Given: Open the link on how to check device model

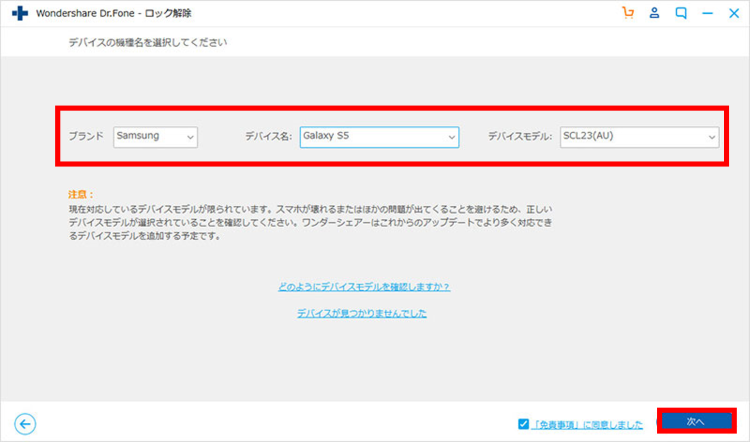Looking at the screenshot, I should (364, 287).
